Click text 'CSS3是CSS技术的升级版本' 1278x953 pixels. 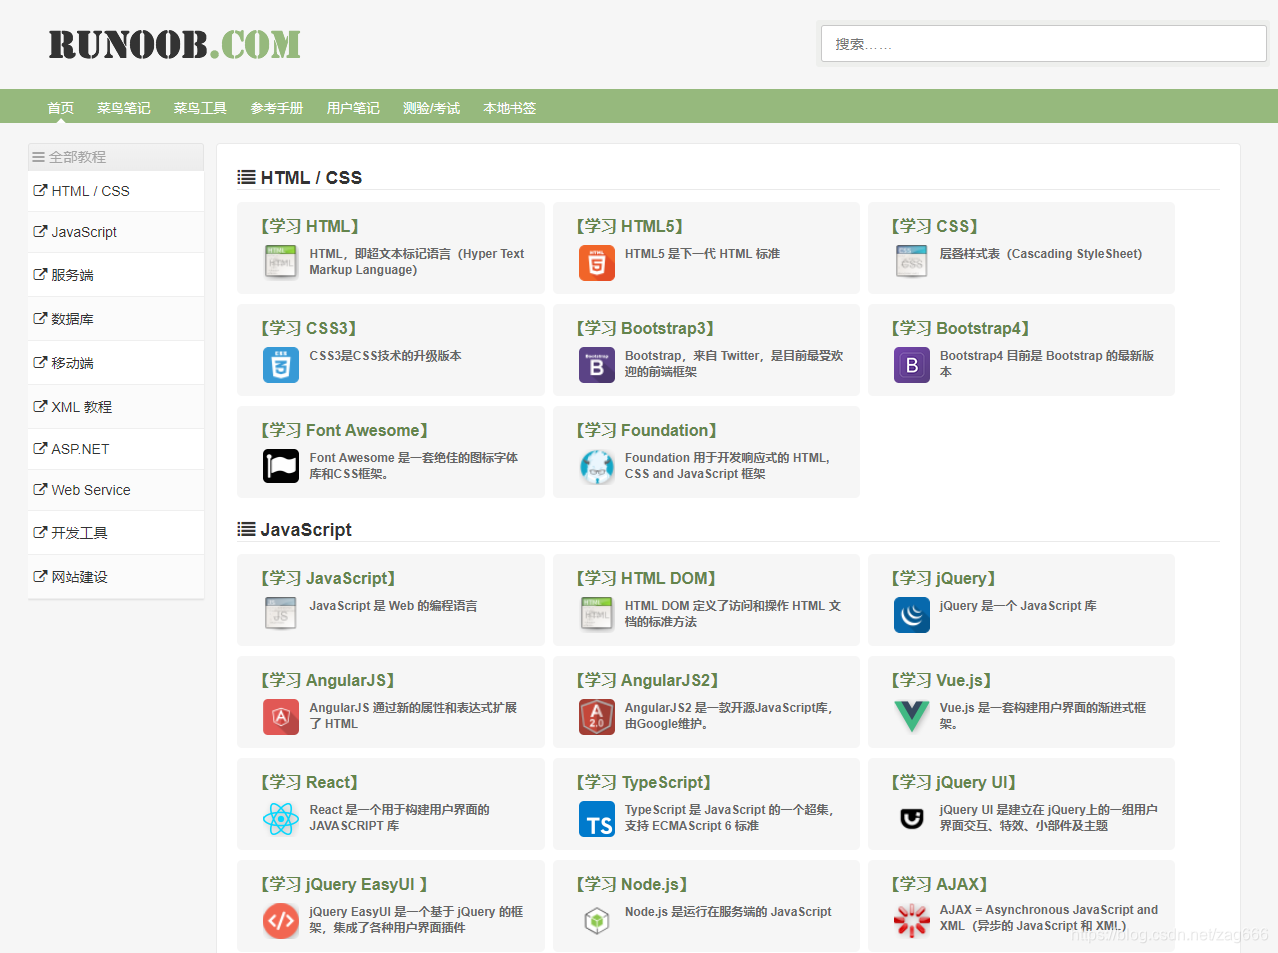click(x=385, y=356)
